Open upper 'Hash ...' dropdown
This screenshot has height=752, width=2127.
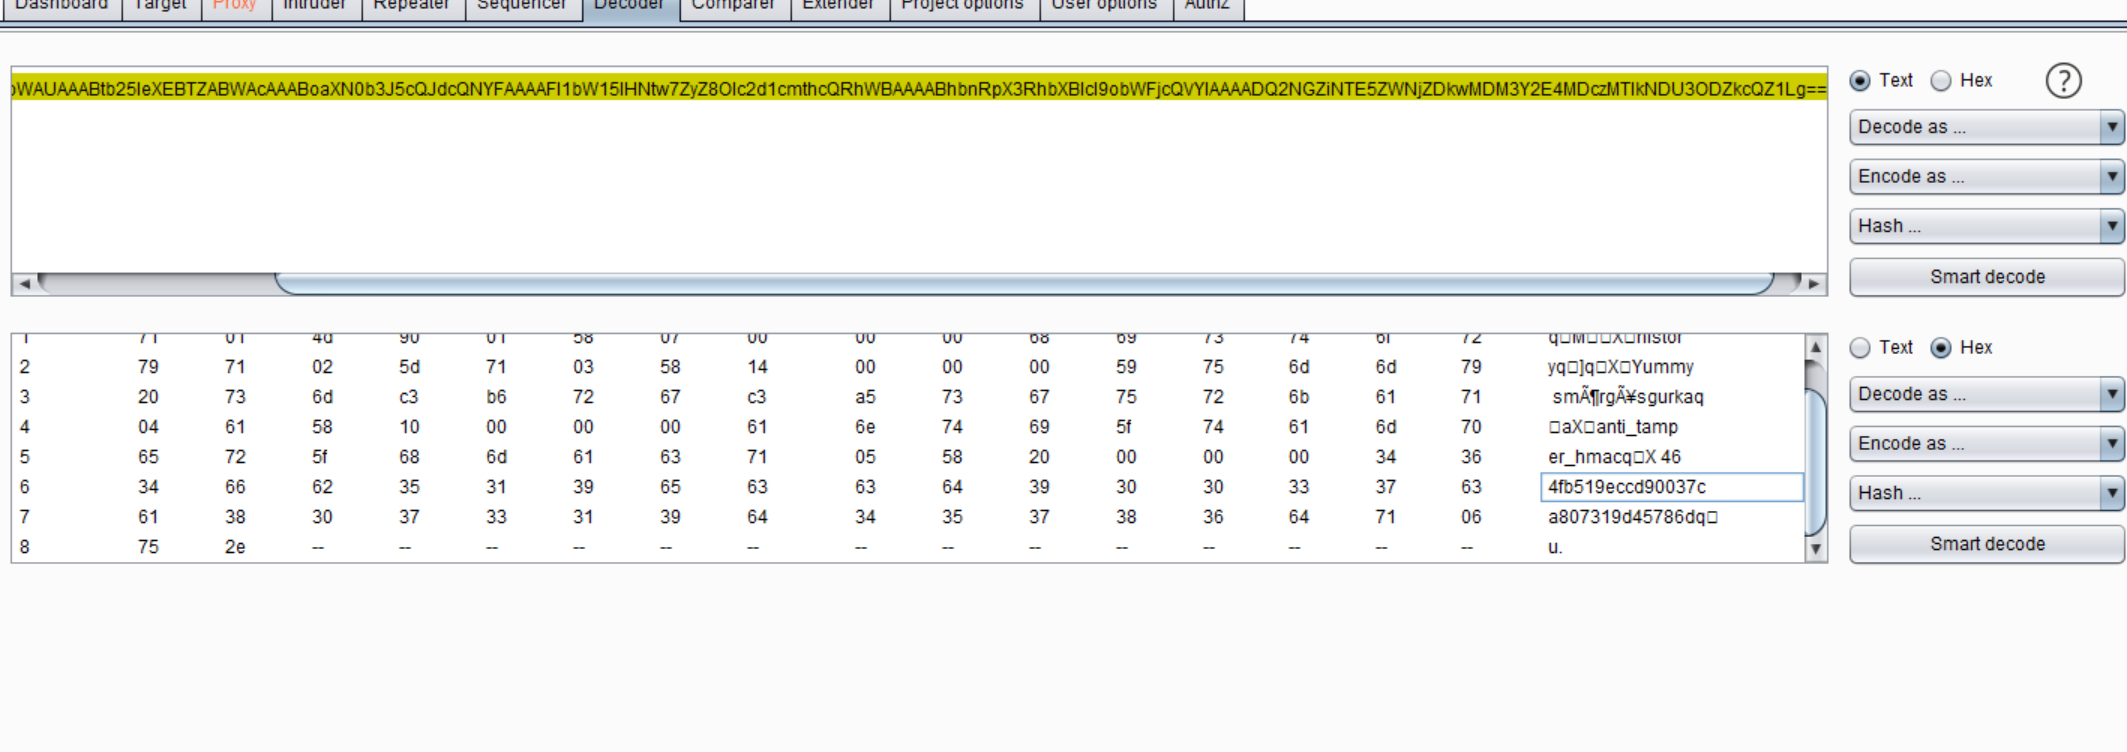(x=1985, y=226)
